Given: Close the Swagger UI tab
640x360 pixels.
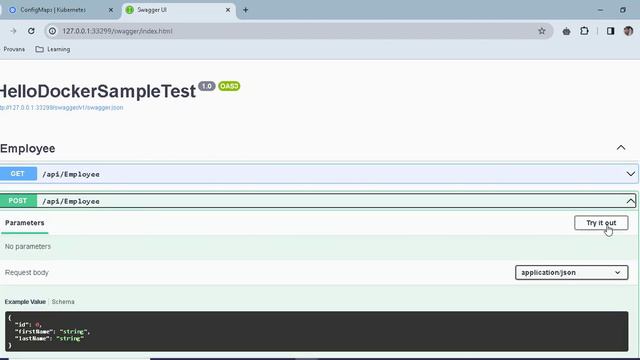Looking at the screenshot, I should click(x=228, y=10).
